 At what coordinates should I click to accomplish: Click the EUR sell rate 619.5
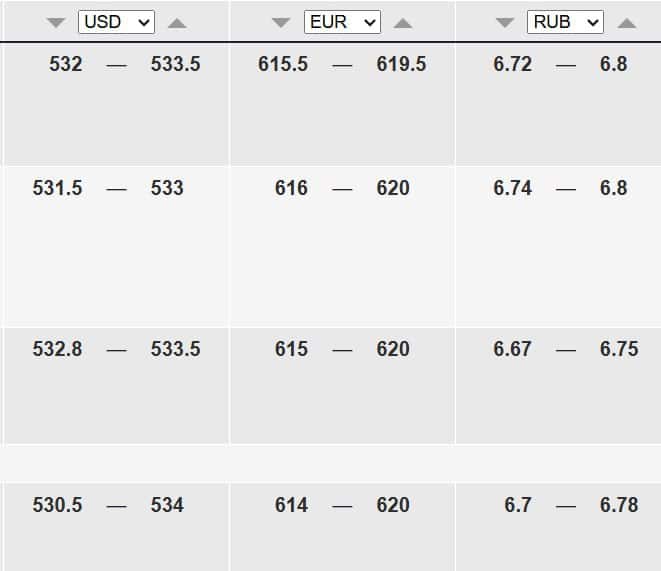pyautogui.click(x=401, y=64)
